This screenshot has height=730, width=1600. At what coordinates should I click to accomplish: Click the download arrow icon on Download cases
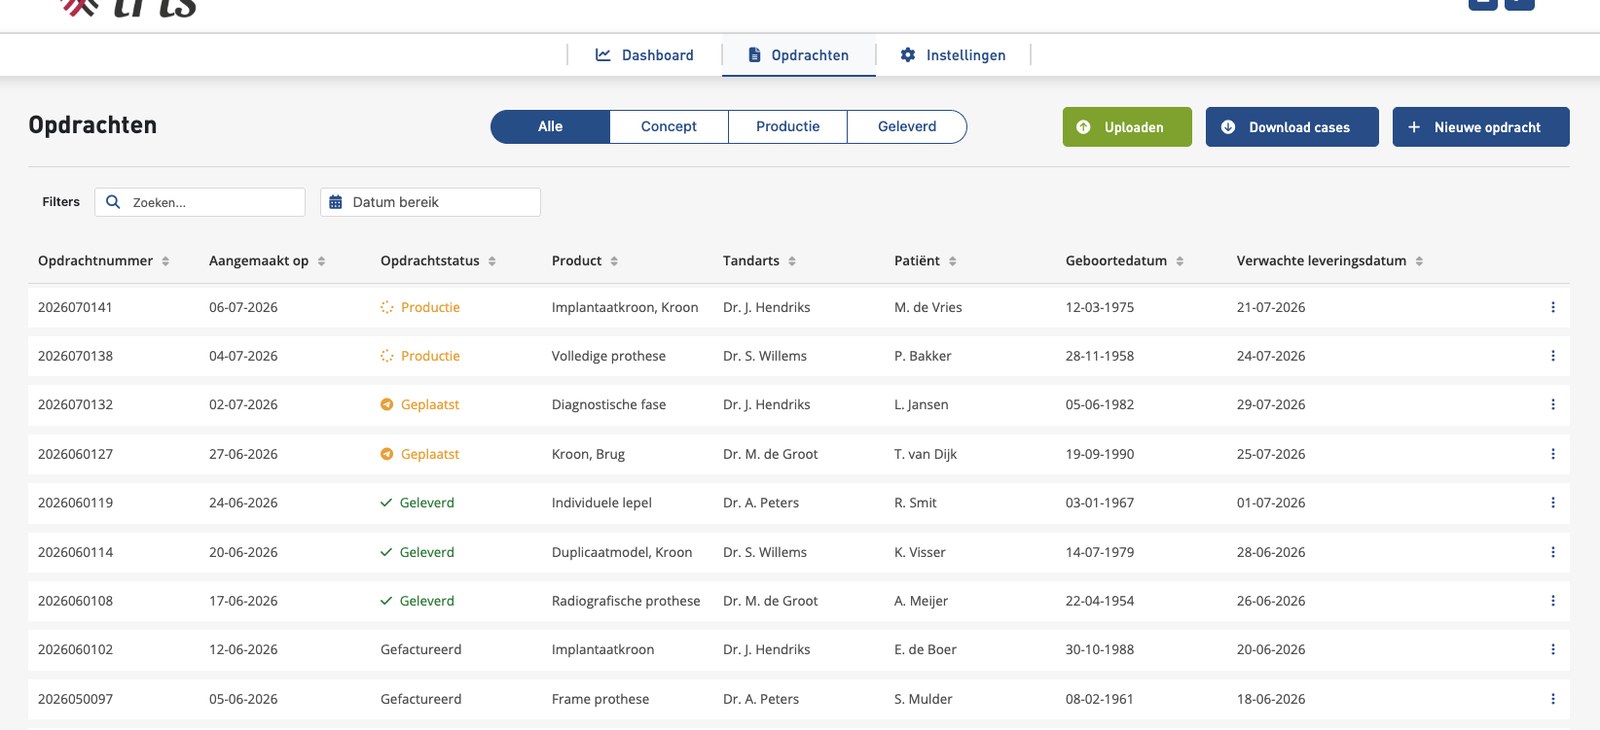coord(1228,127)
